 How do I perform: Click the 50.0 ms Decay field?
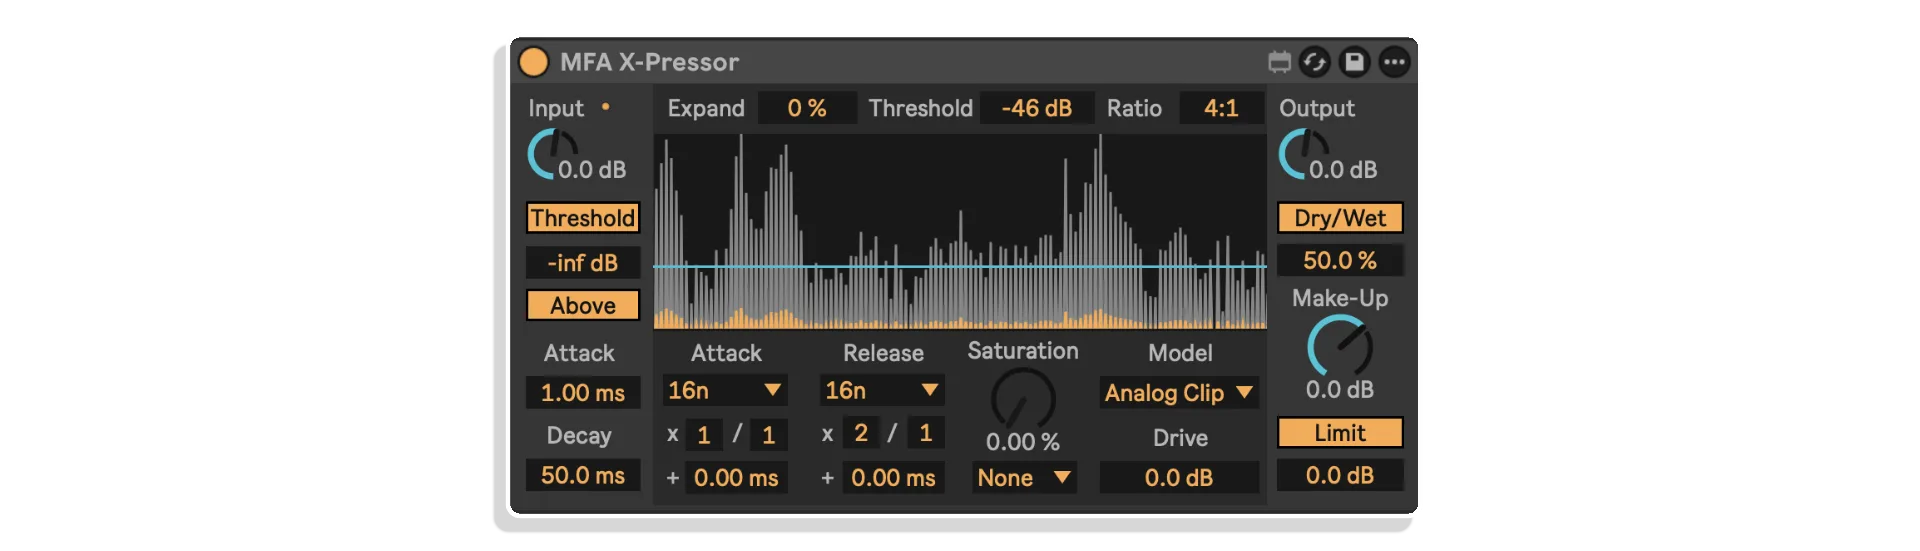pyautogui.click(x=583, y=476)
